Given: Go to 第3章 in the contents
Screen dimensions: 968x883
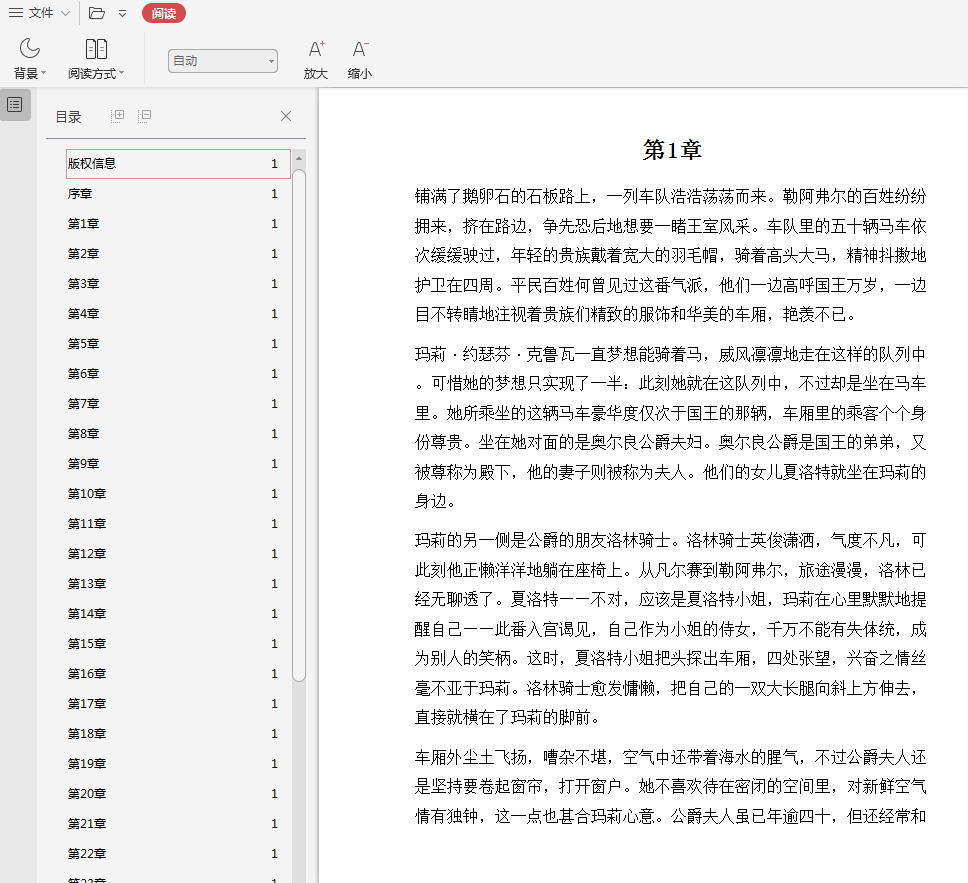Looking at the screenshot, I should (178, 284).
